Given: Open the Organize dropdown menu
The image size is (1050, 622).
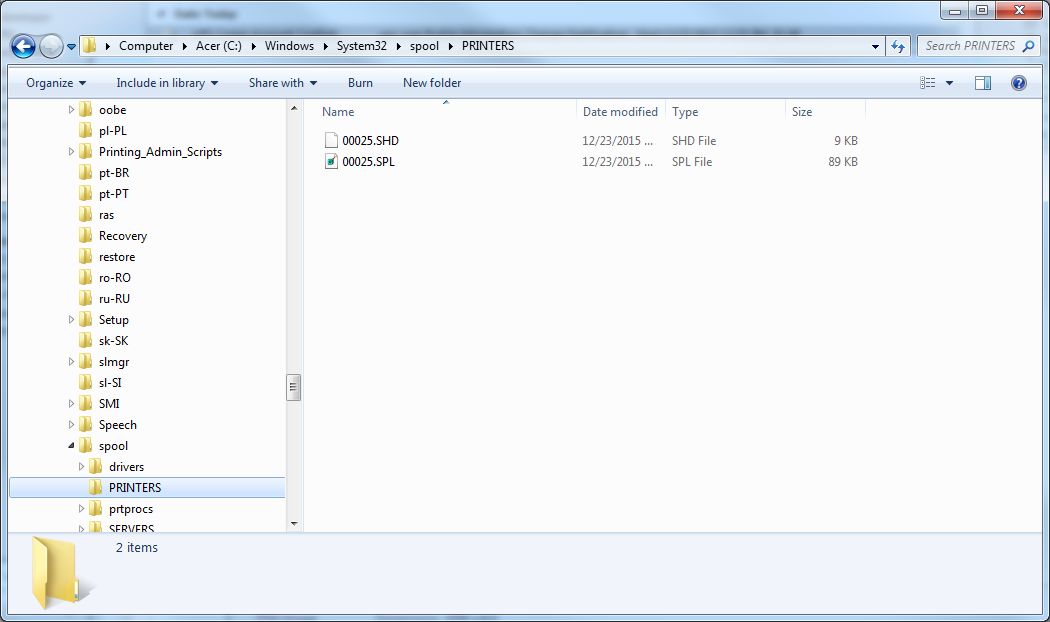Looking at the screenshot, I should click(56, 83).
